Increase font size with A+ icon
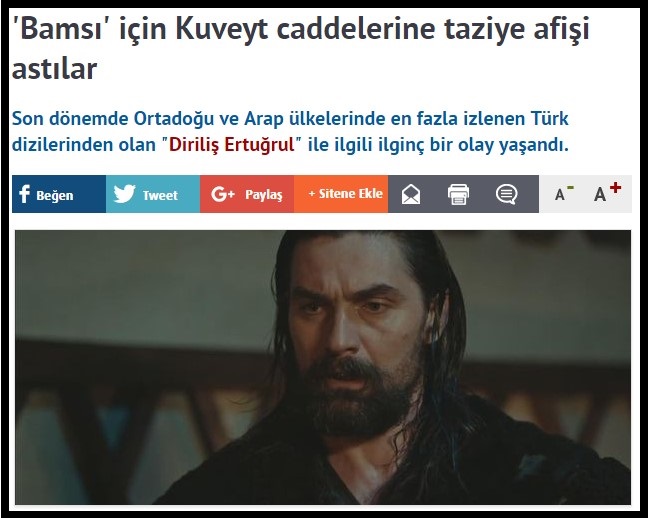The width and height of the screenshot is (648, 518). pyautogui.click(x=607, y=192)
